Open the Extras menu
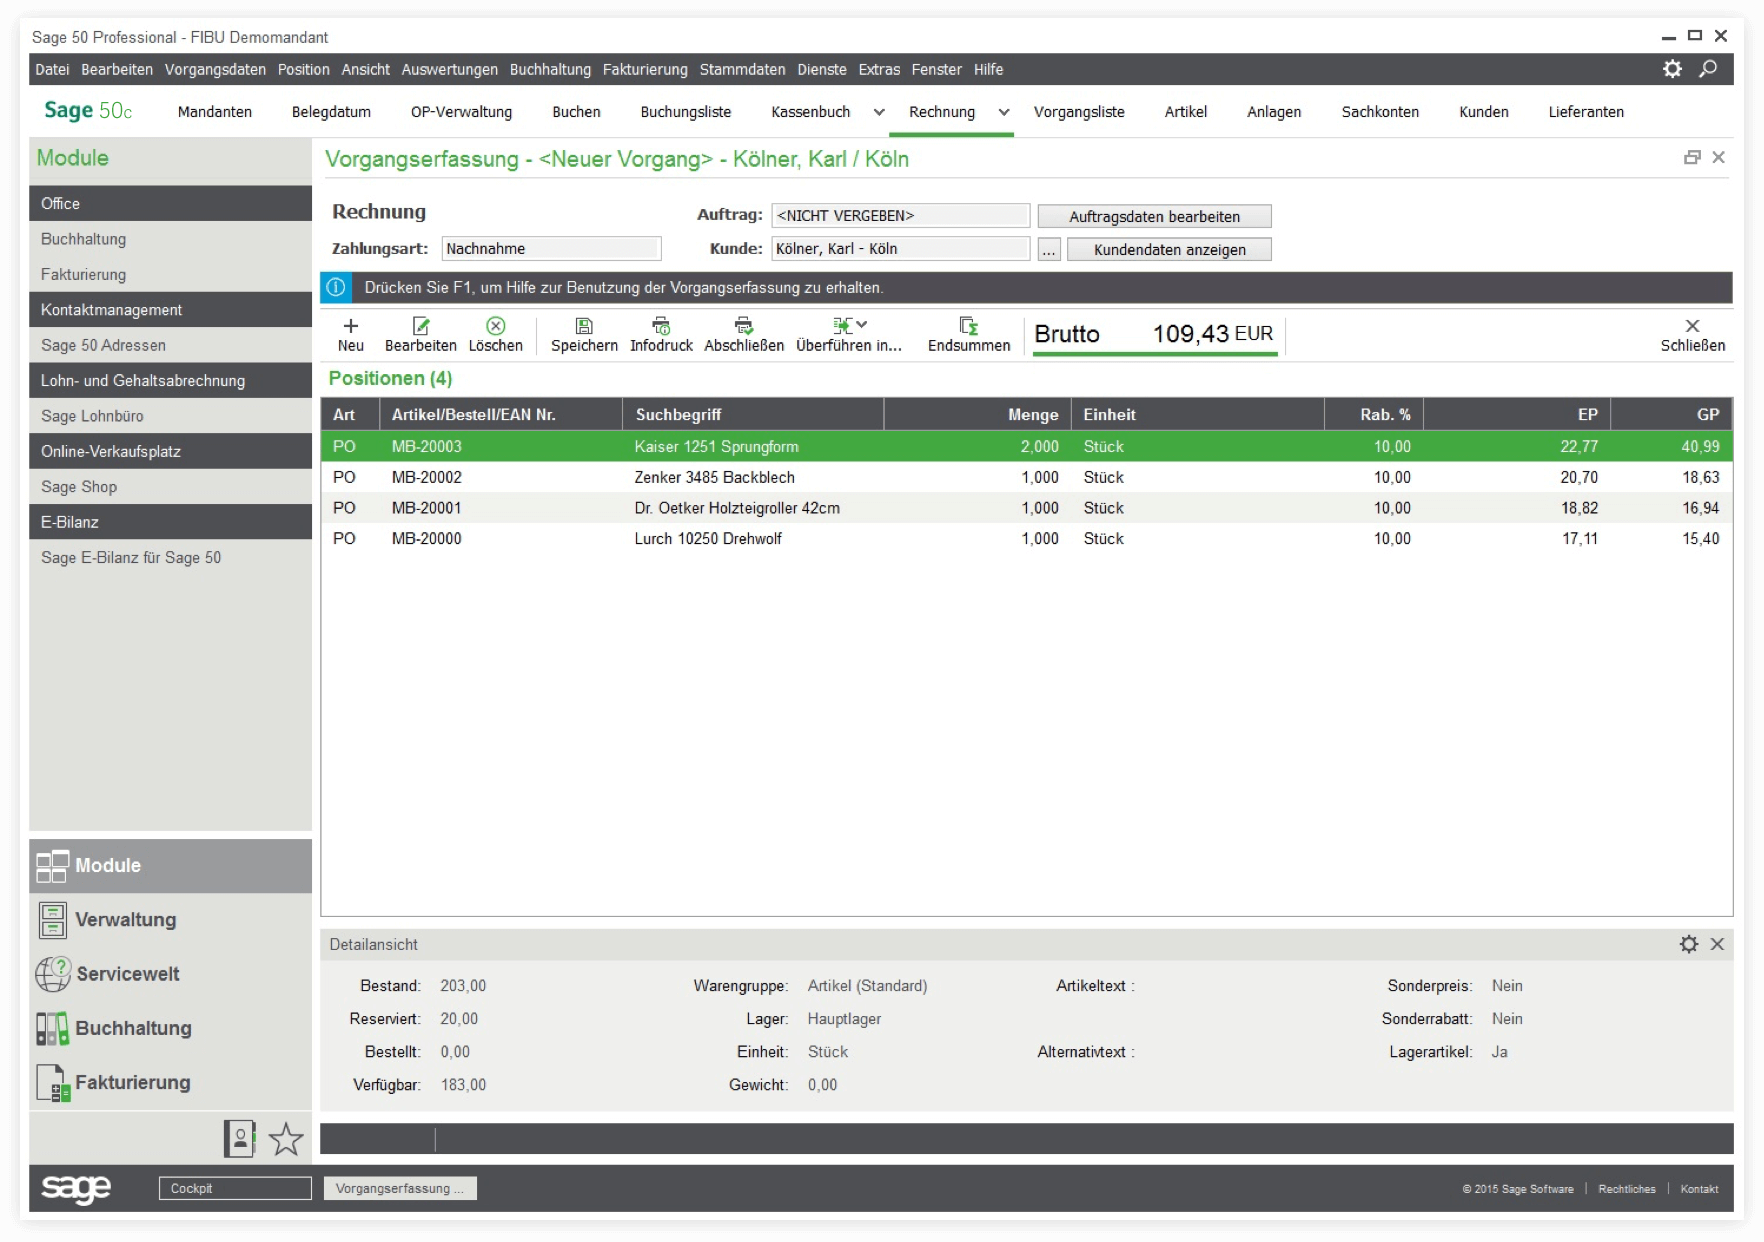1764x1242 pixels. (x=879, y=69)
